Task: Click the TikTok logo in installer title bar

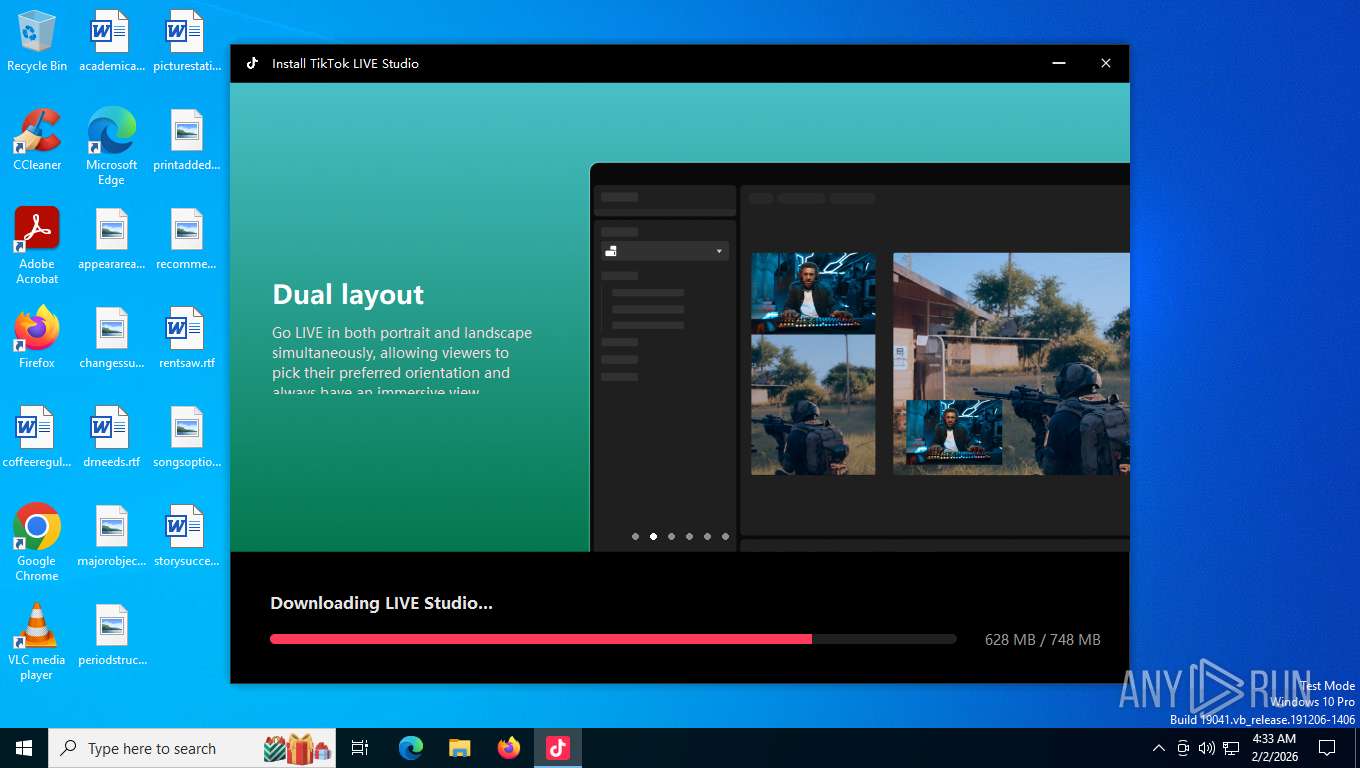Action: click(252, 63)
